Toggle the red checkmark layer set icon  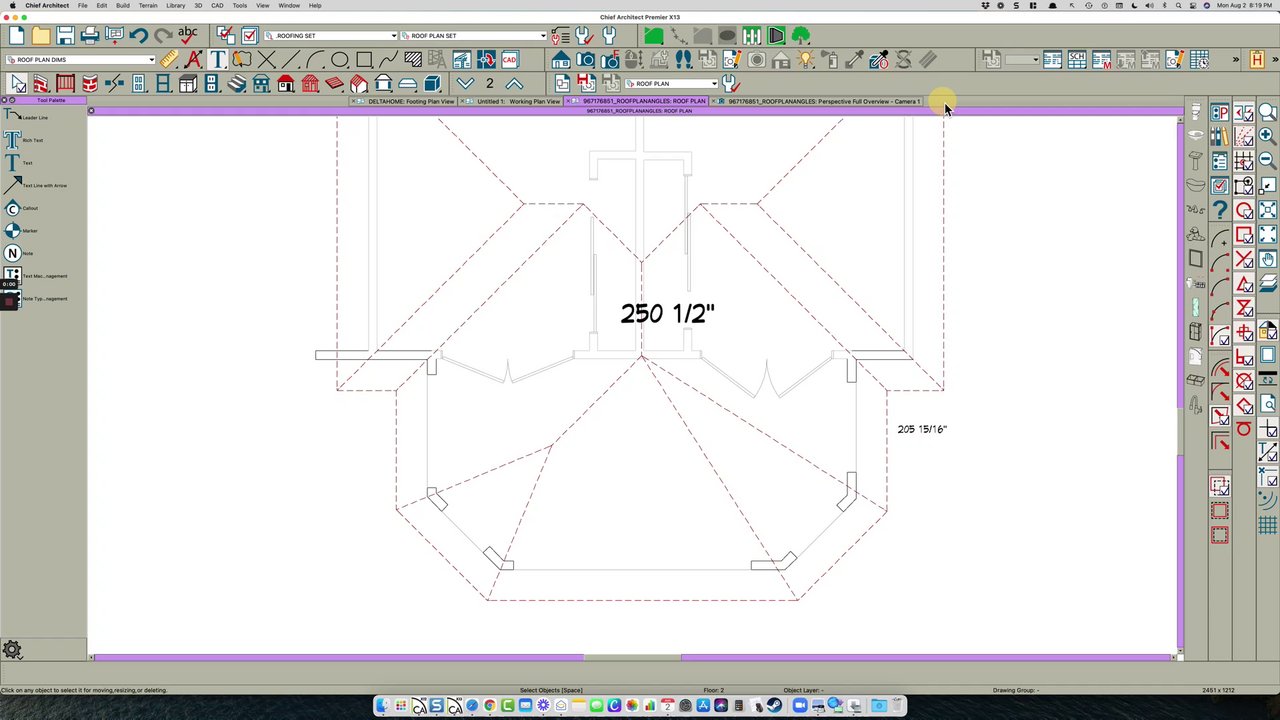(x=226, y=36)
